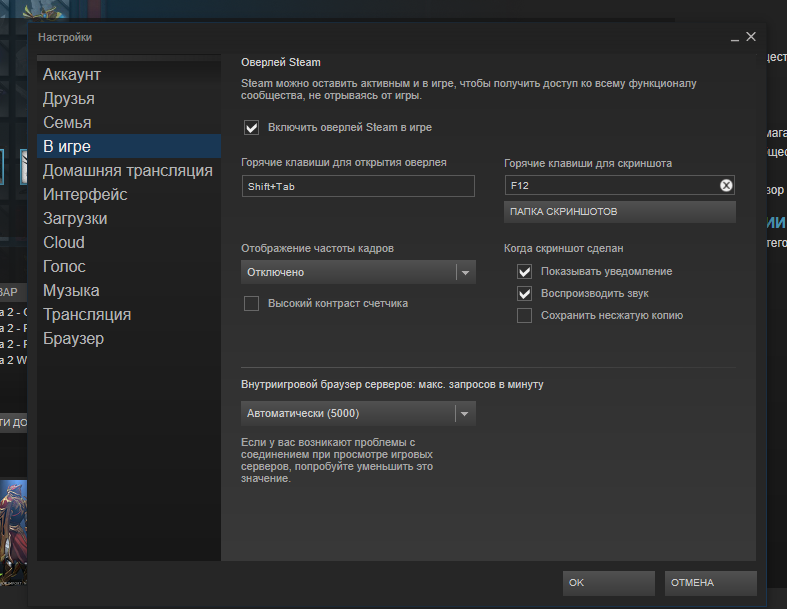The height and width of the screenshot is (609, 787).
Task: Enable Высокий контраст счетчика checkbox
Action: point(251,303)
